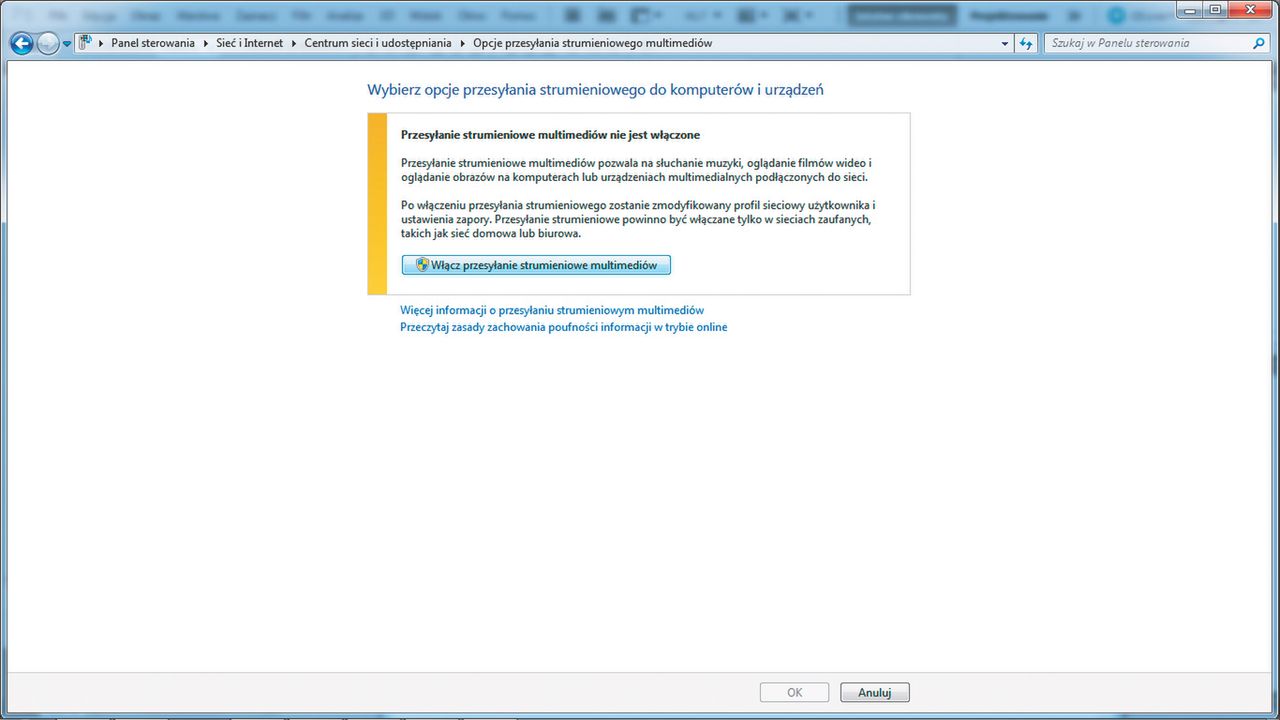Screen dimensions: 1280x720
Task: Click paragraph starting Po włączeniu przesyłania strumieniowego
Action: coord(638,219)
